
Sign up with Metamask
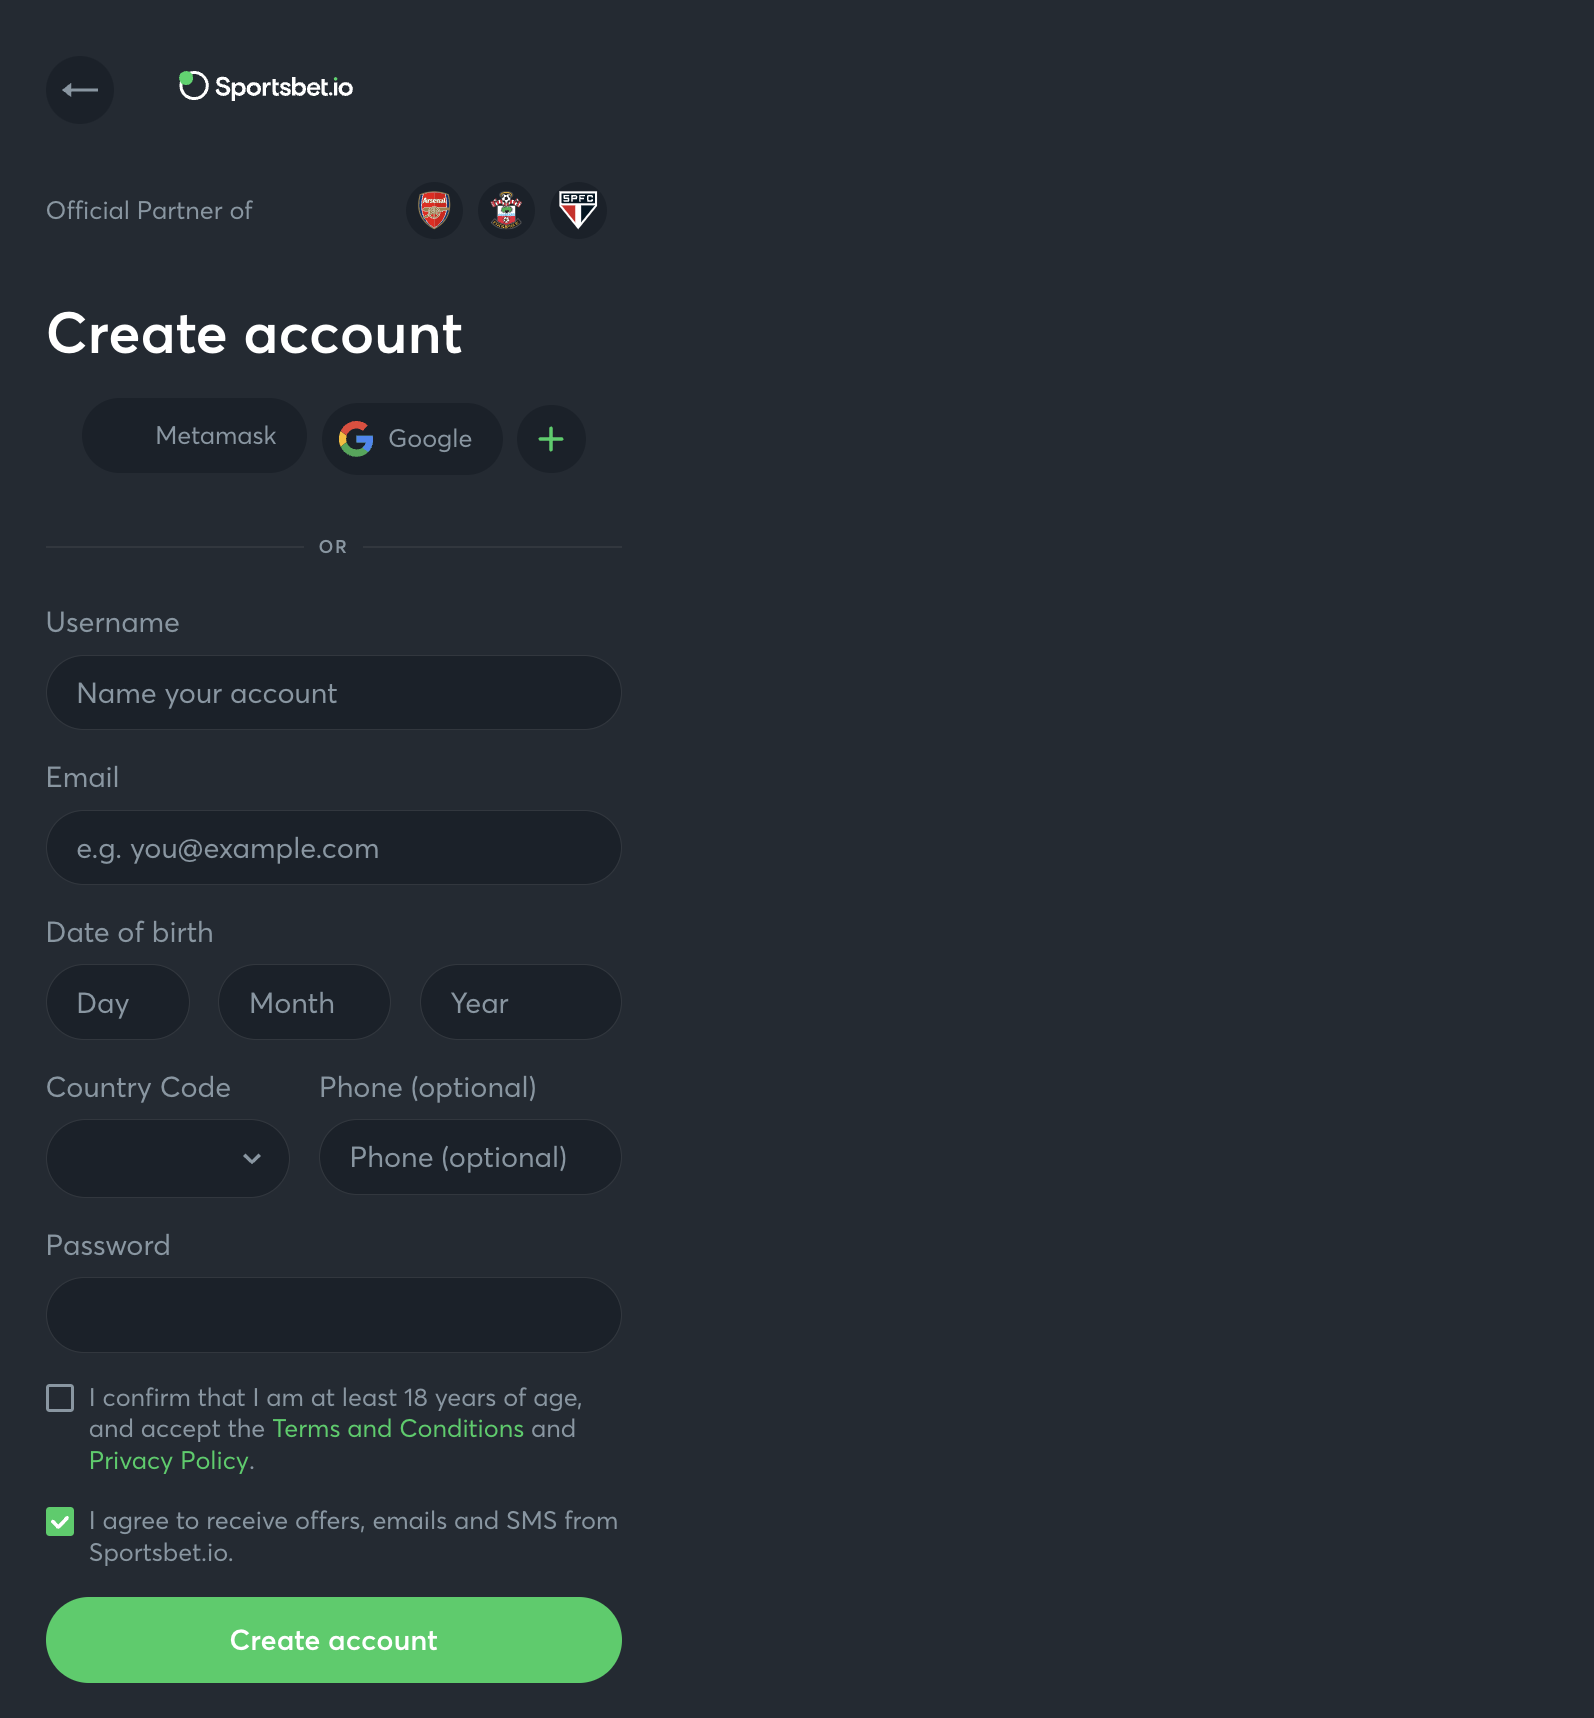click(x=194, y=436)
